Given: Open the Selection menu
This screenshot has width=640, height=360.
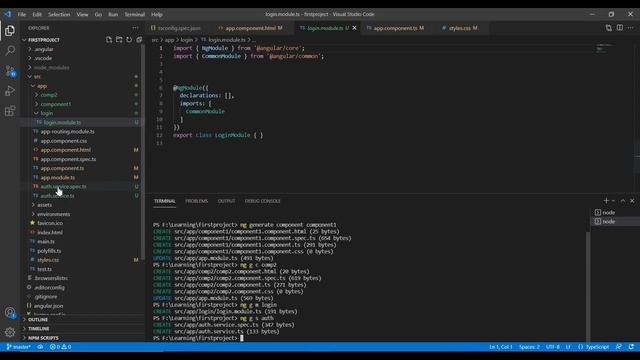Looking at the screenshot, I should point(59,14).
